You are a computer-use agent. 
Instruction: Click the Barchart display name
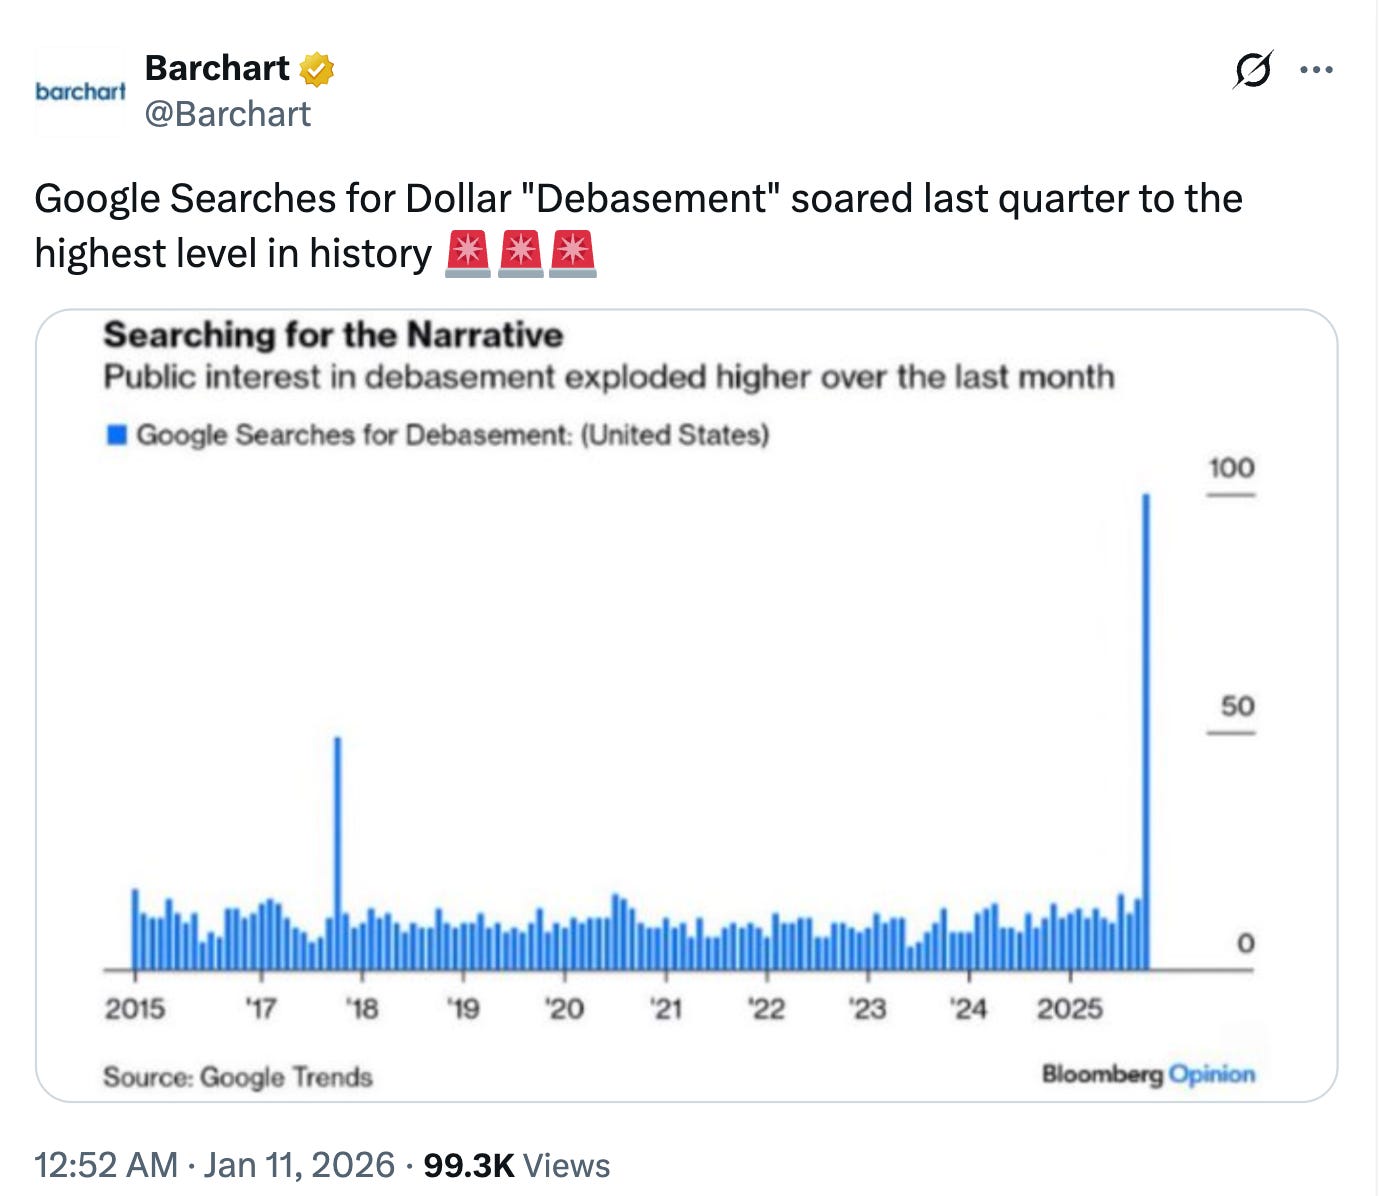[216, 68]
